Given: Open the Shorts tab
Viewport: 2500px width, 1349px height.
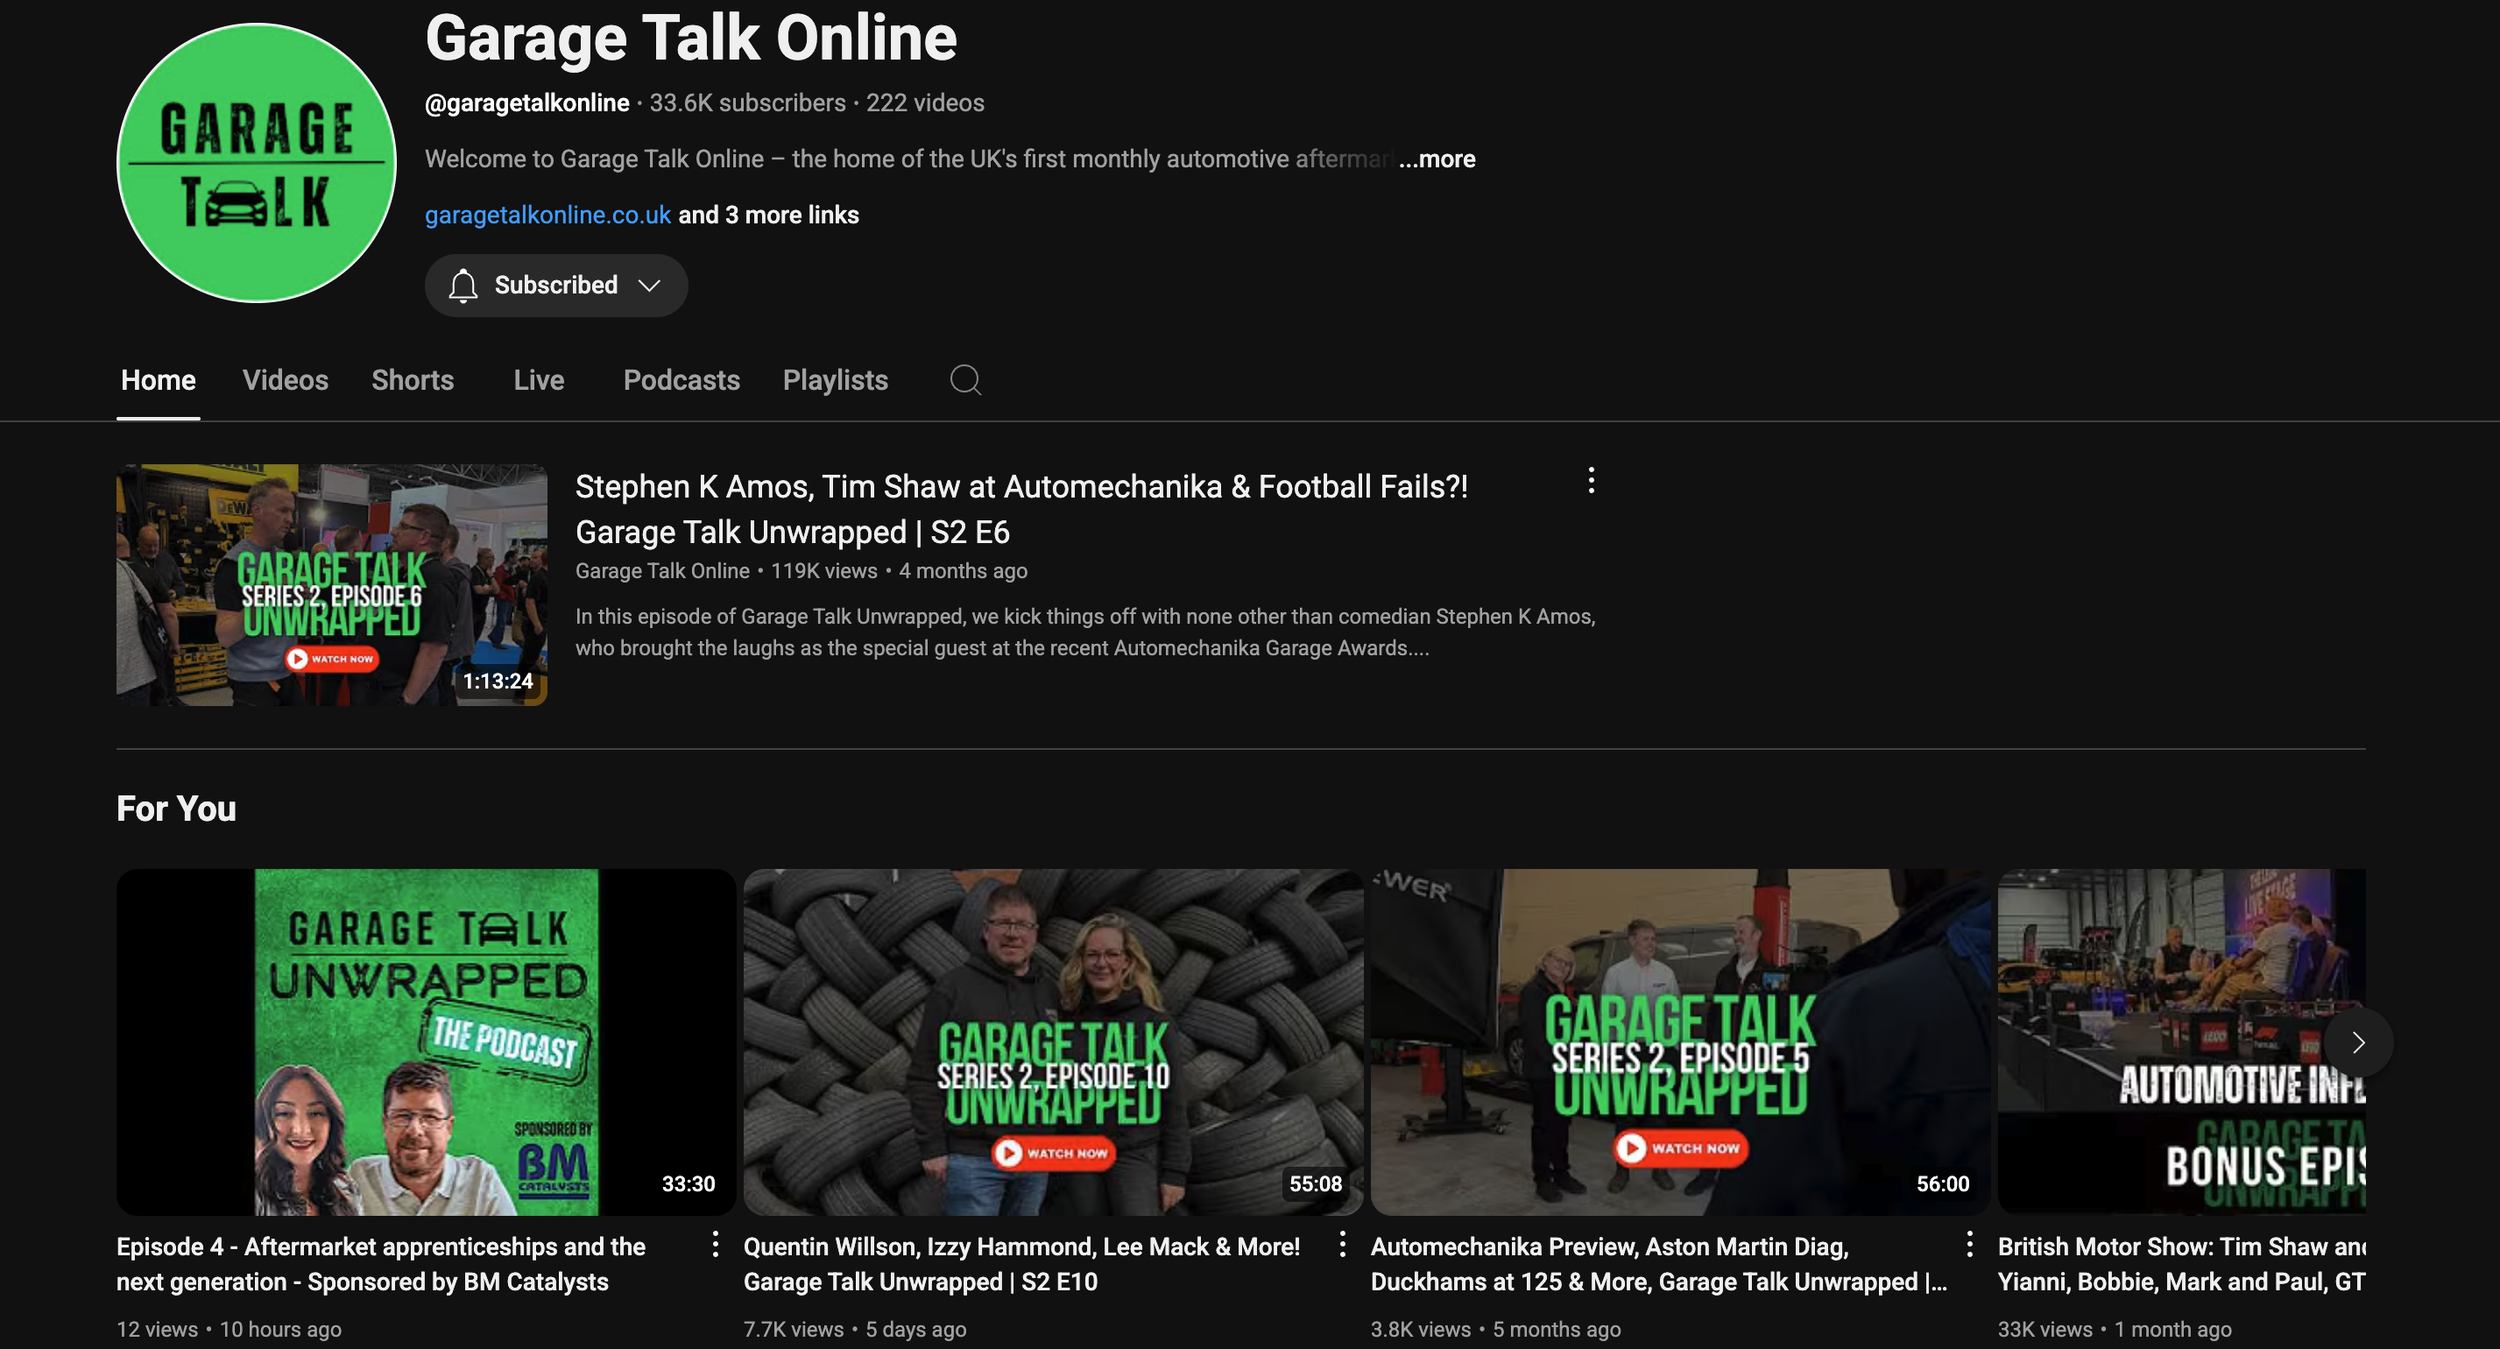Looking at the screenshot, I should click(412, 380).
